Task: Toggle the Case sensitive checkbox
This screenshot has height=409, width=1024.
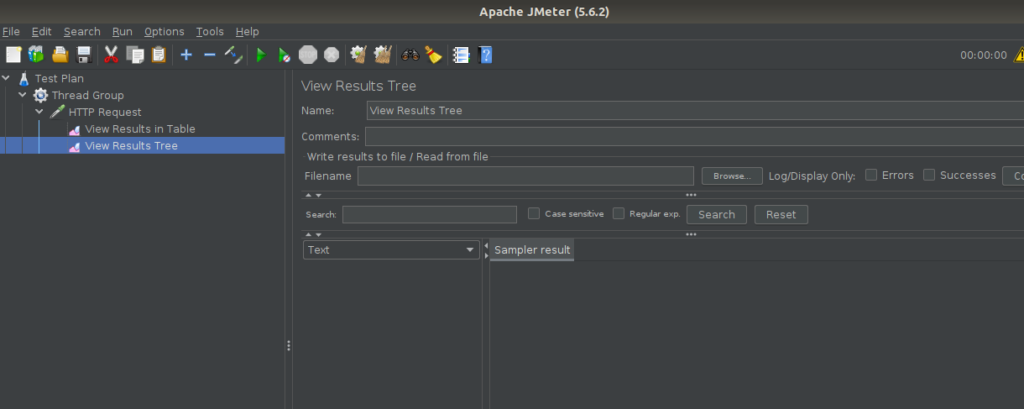Action: 534,214
